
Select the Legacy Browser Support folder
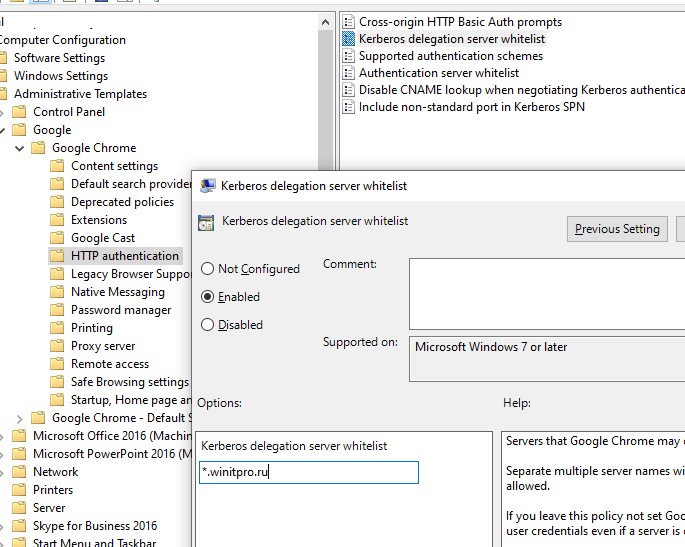click(131, 274)
